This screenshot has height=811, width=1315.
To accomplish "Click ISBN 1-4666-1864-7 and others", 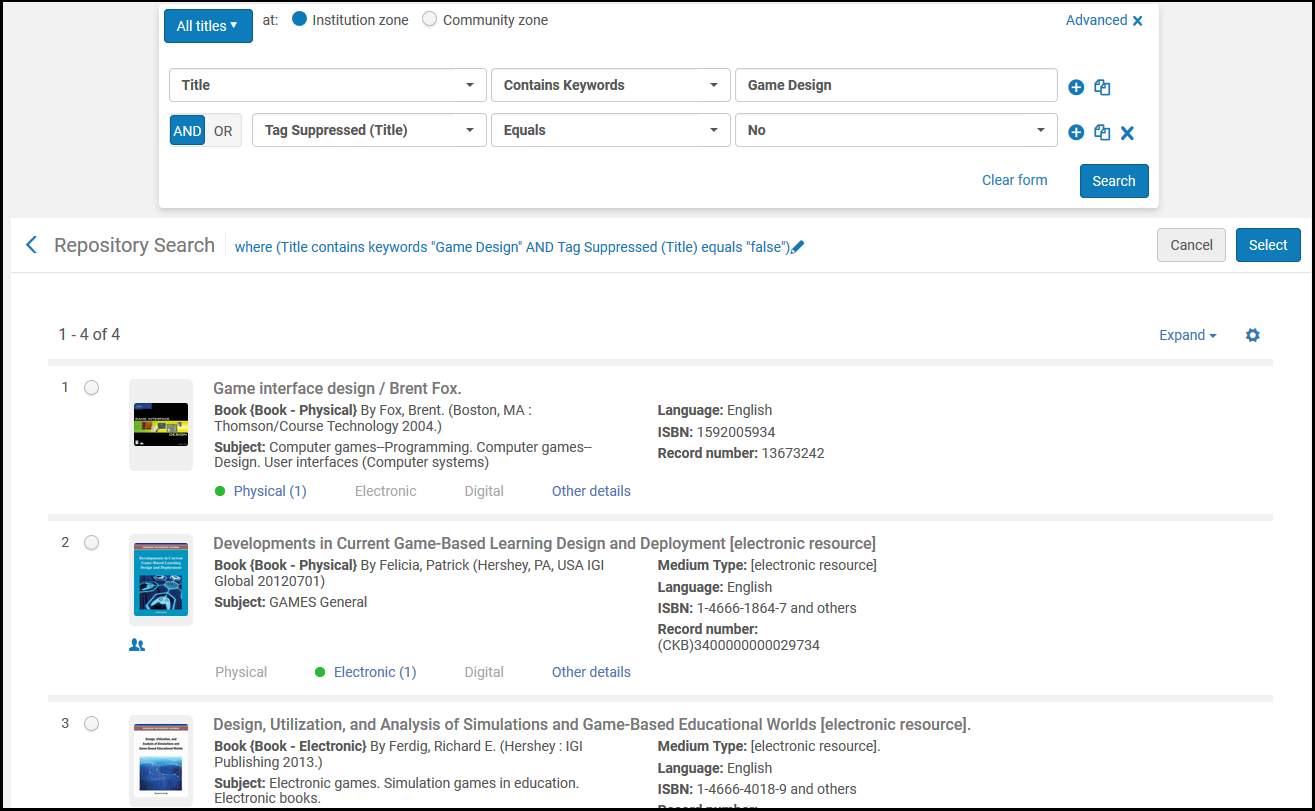I will point(757,608).
